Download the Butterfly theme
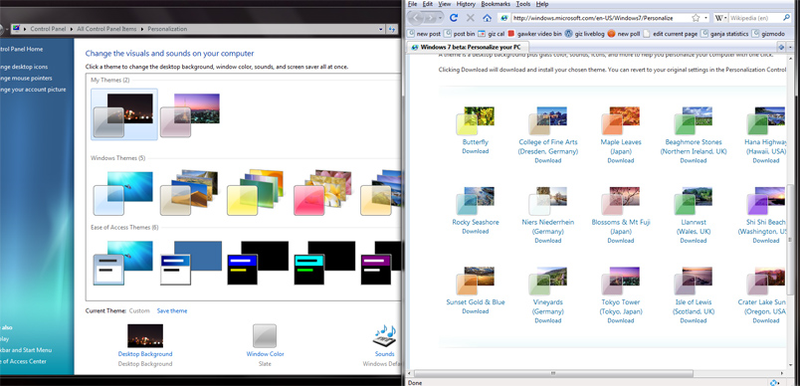The image size is (800, 386). [x=475, y=151]
